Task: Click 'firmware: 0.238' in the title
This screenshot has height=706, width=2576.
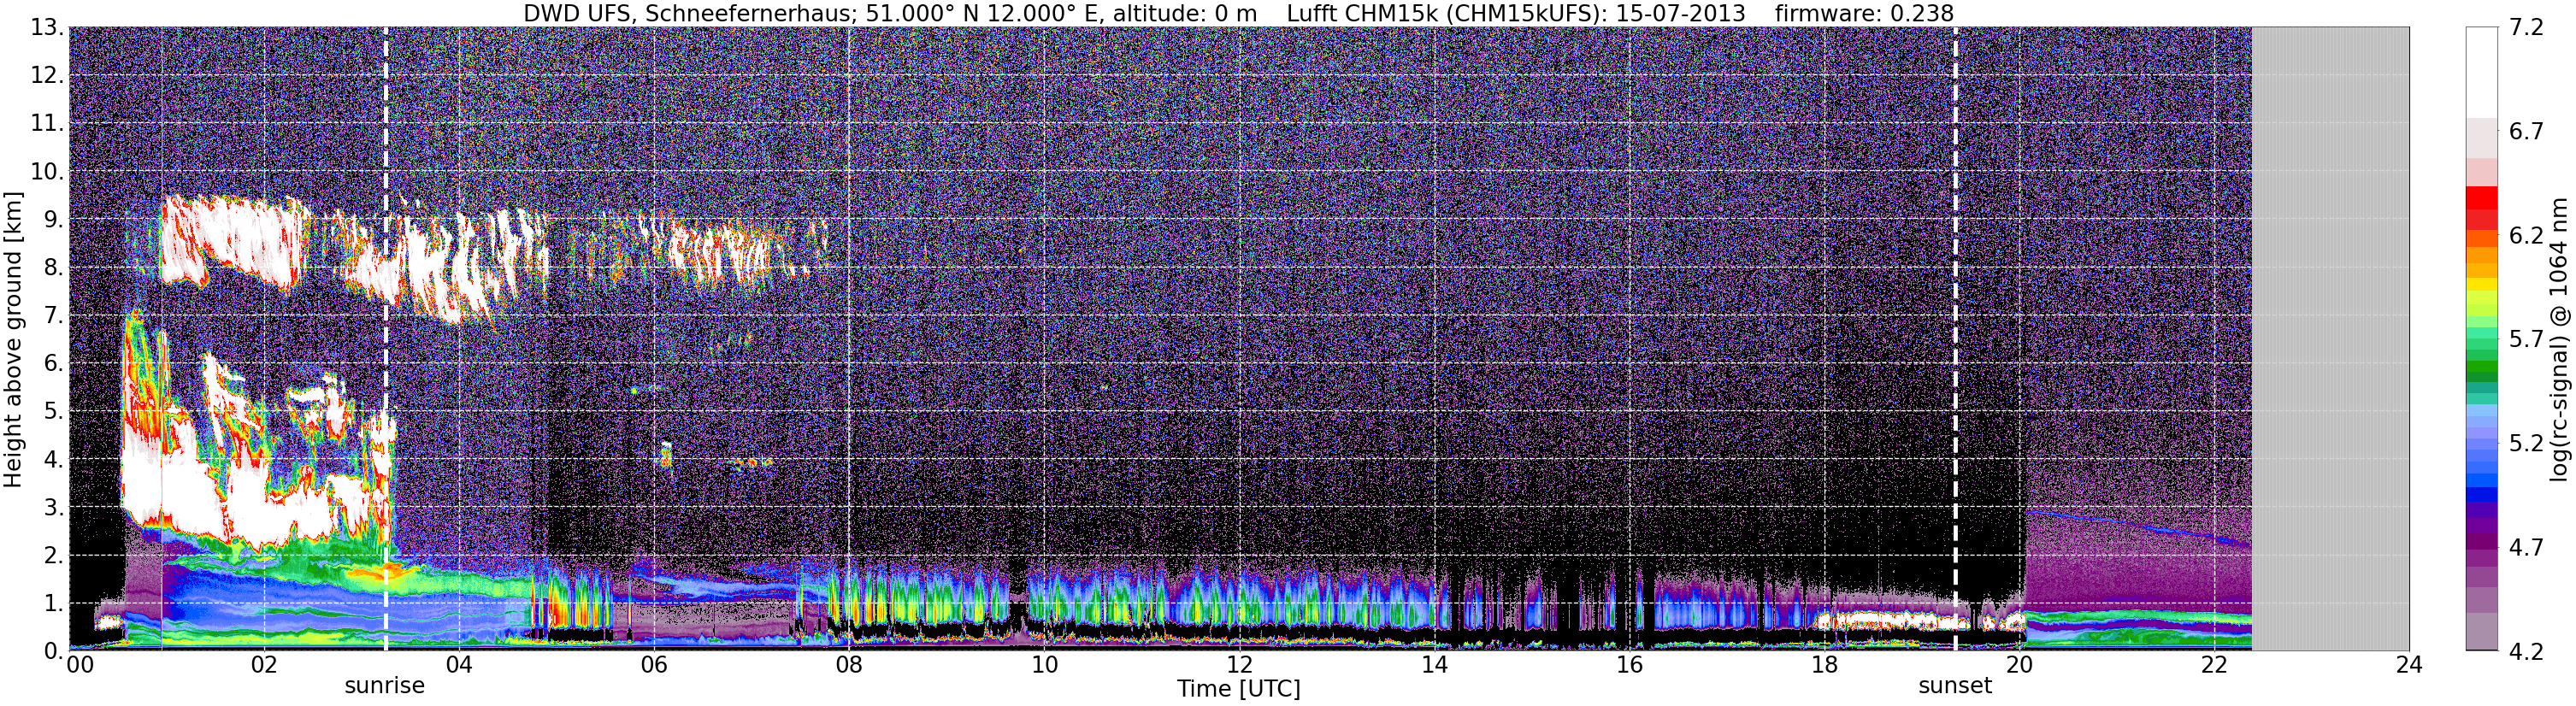Action: 1864,13
